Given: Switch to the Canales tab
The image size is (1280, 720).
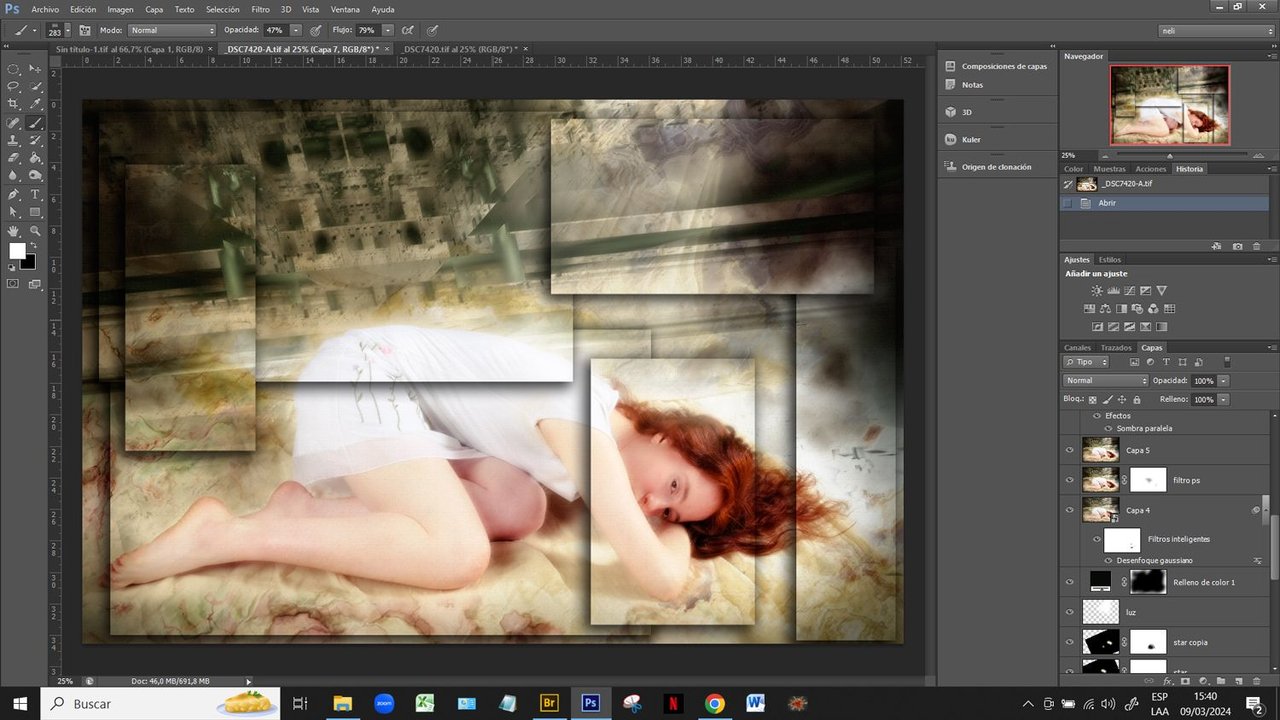Looking at the screenshot, I should [1078, 348].
